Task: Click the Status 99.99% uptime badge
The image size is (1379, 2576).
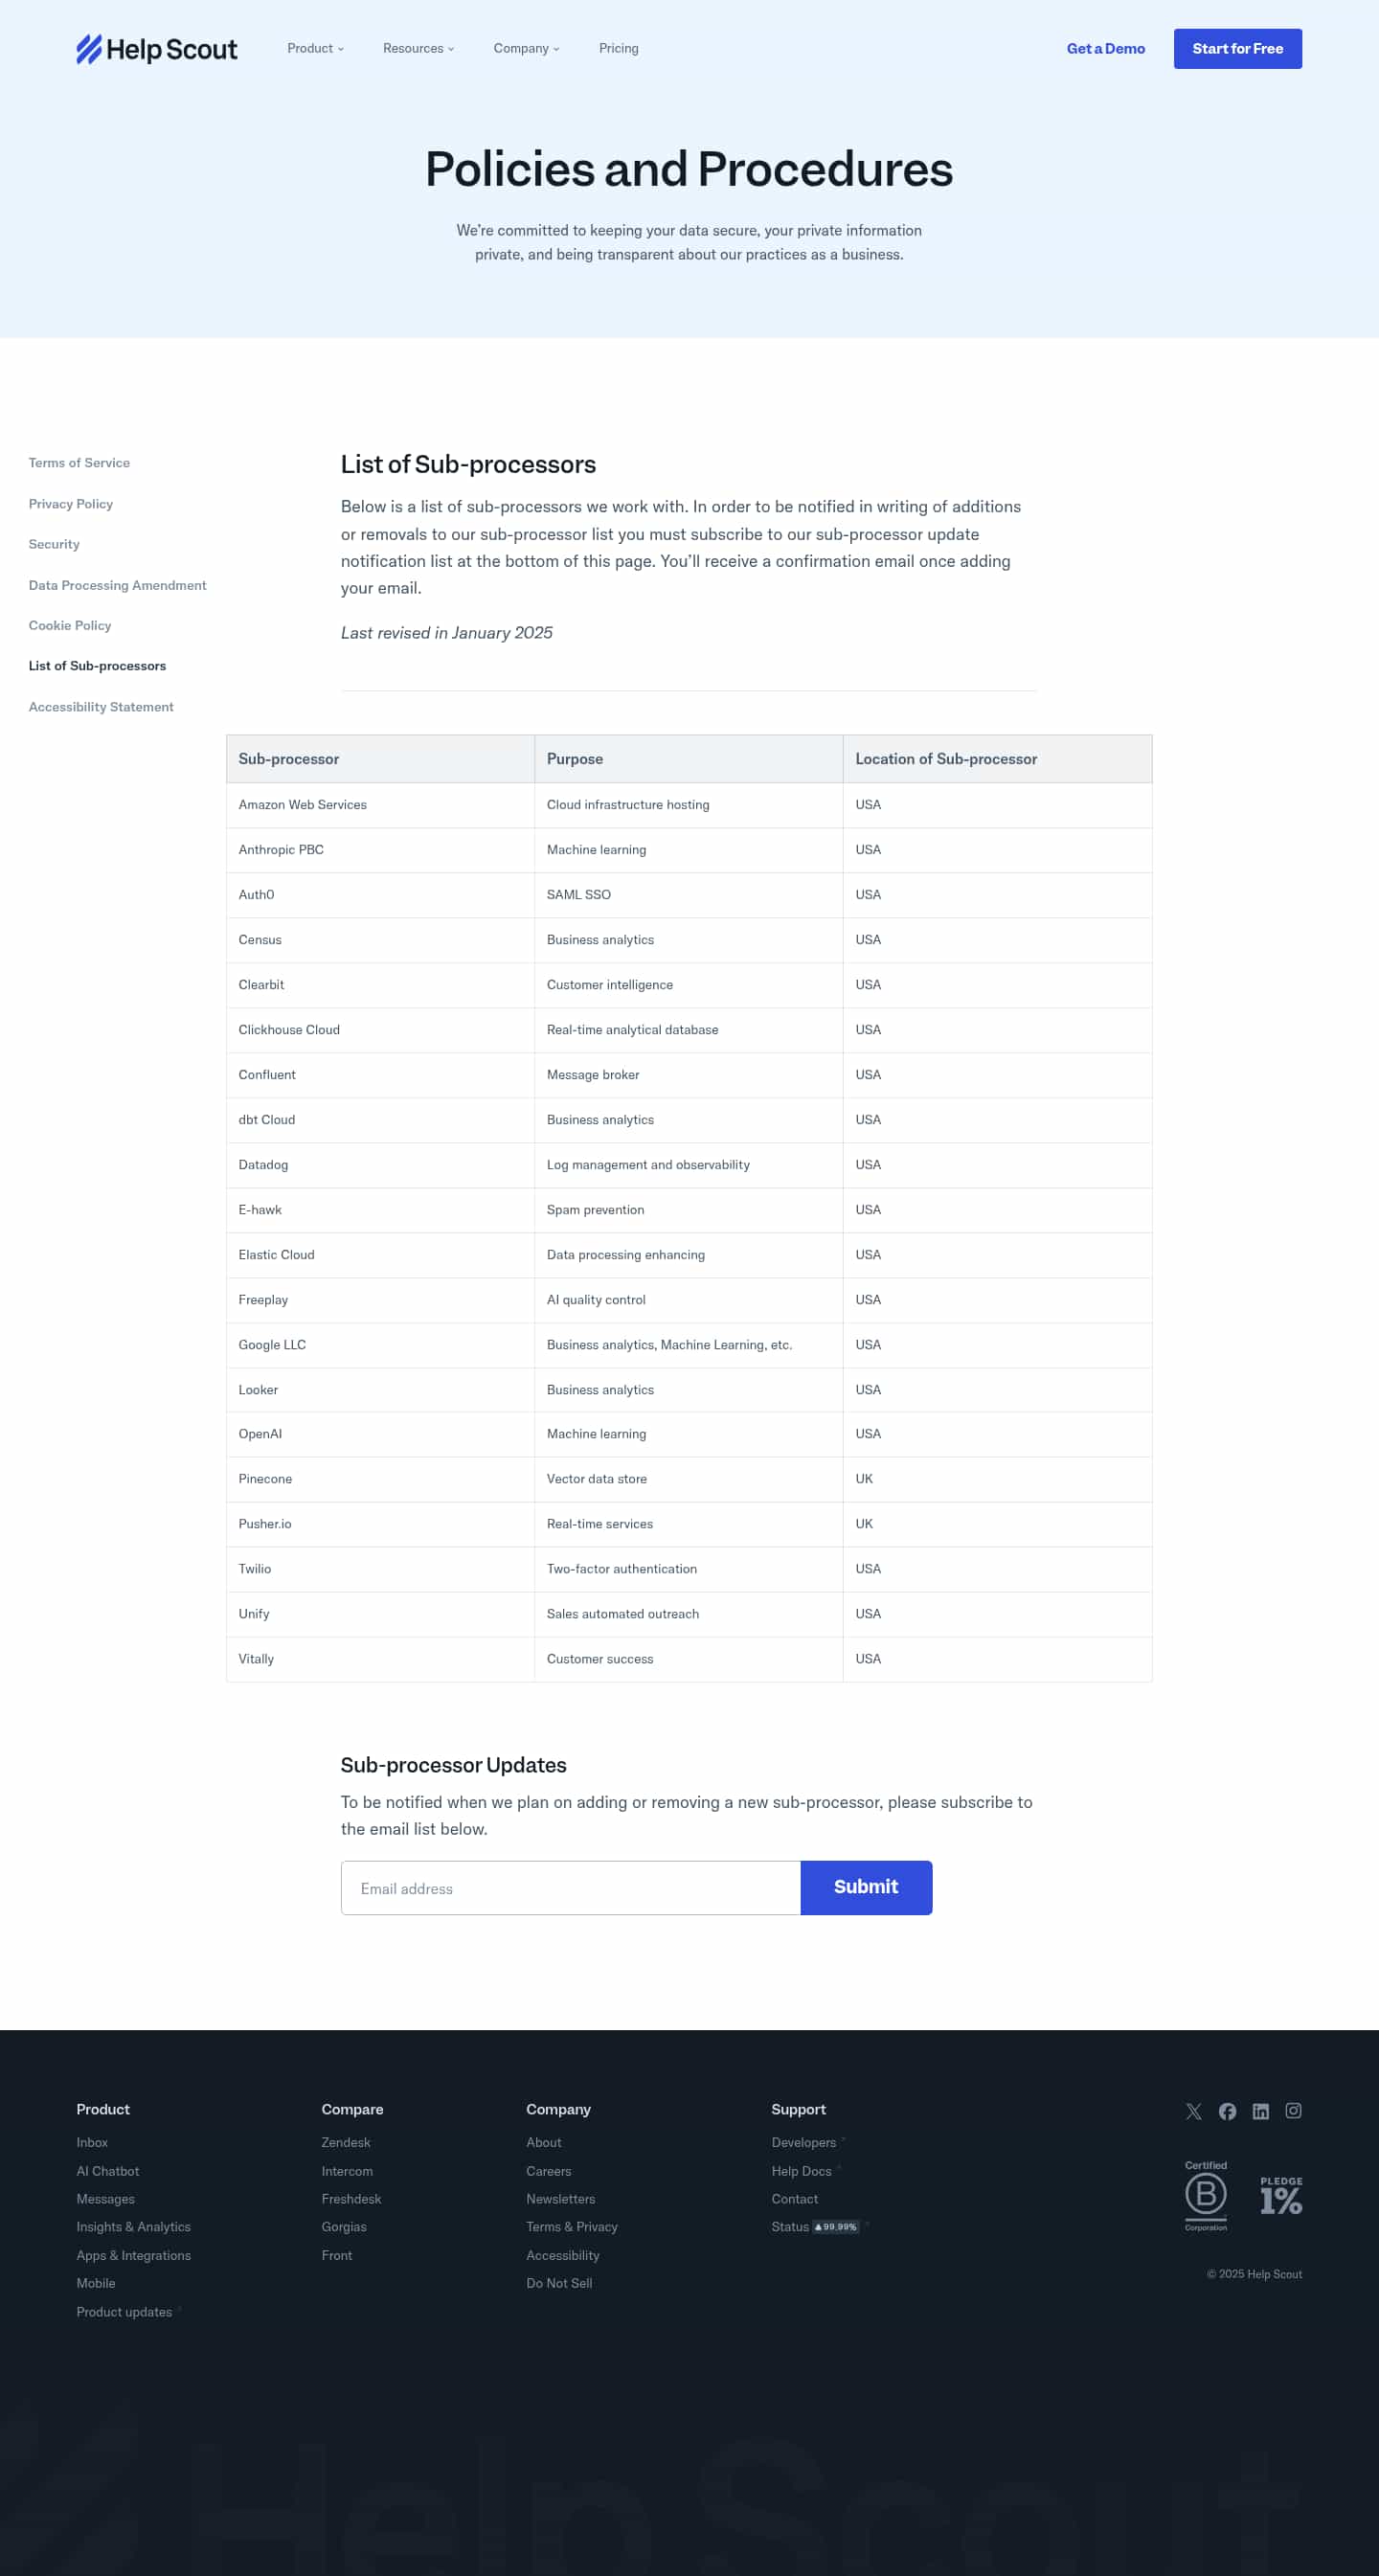Action: (x=835, y=2227)
